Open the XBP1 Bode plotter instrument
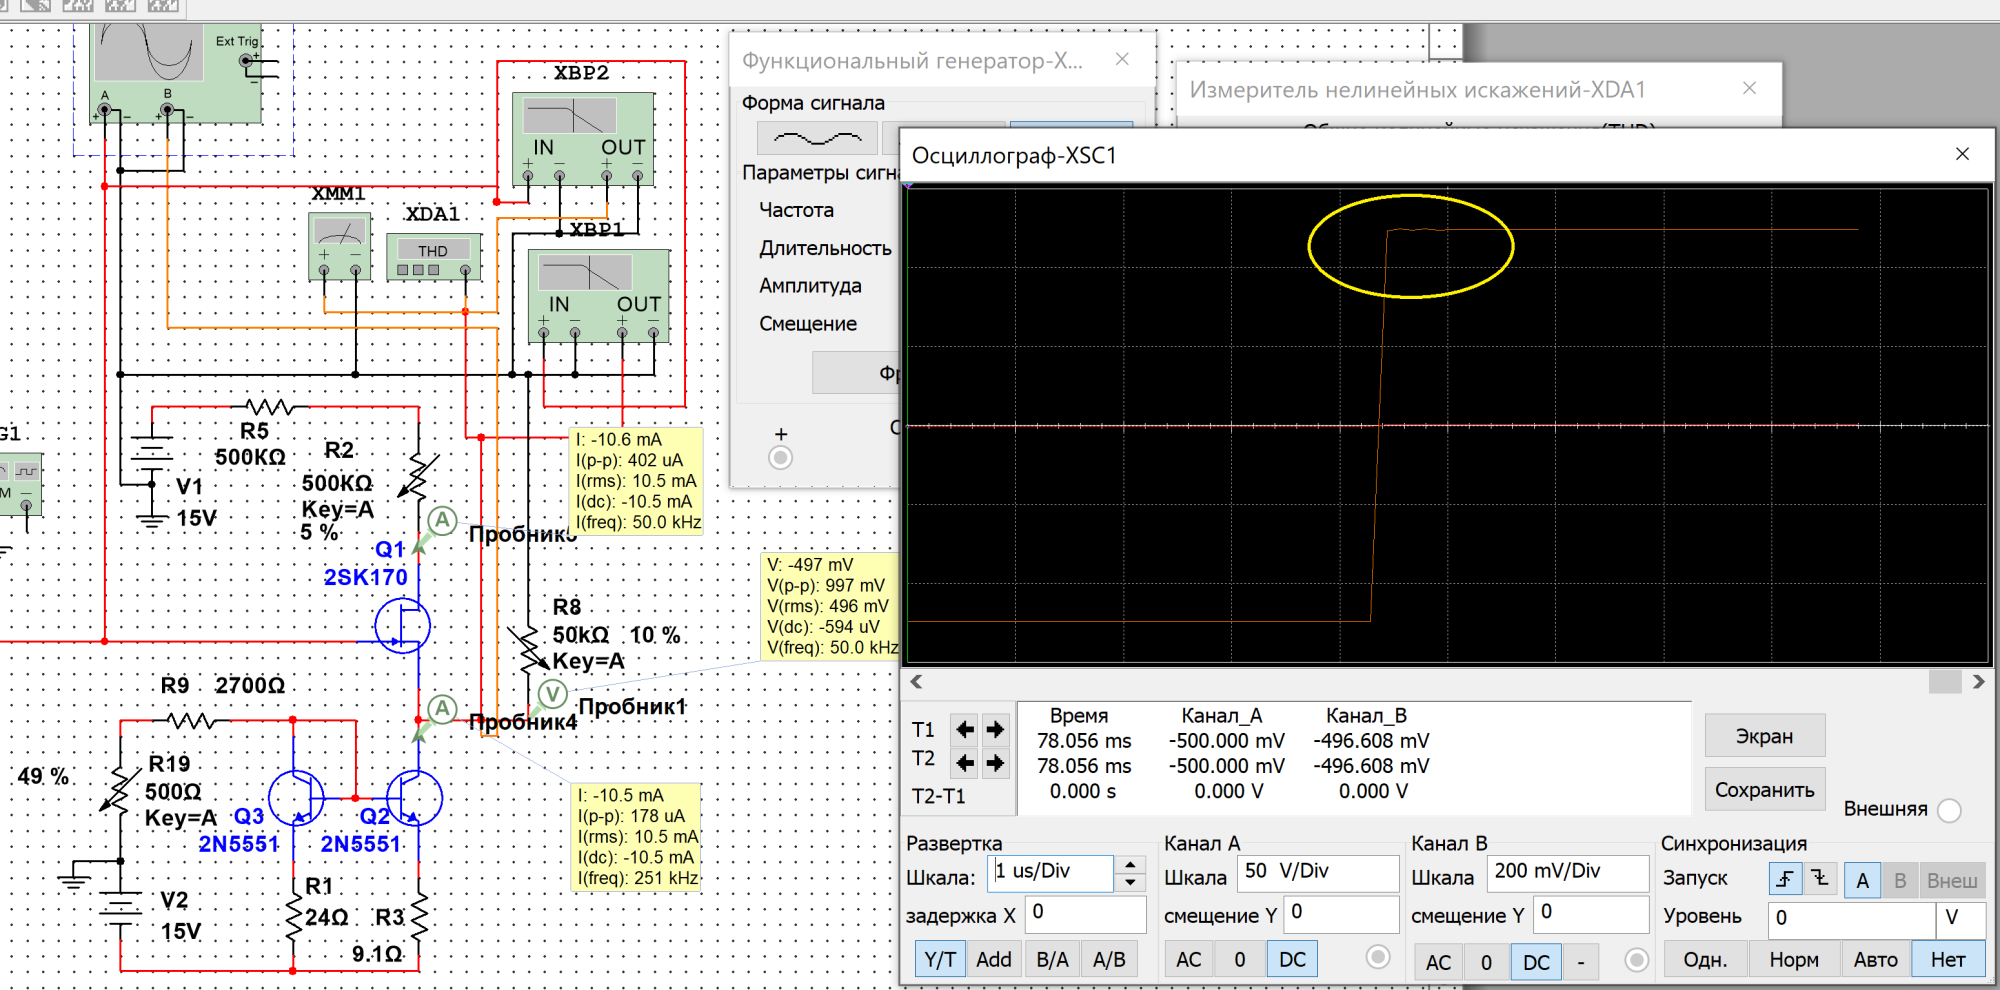 pyautogui.click(x=598, y=295)
